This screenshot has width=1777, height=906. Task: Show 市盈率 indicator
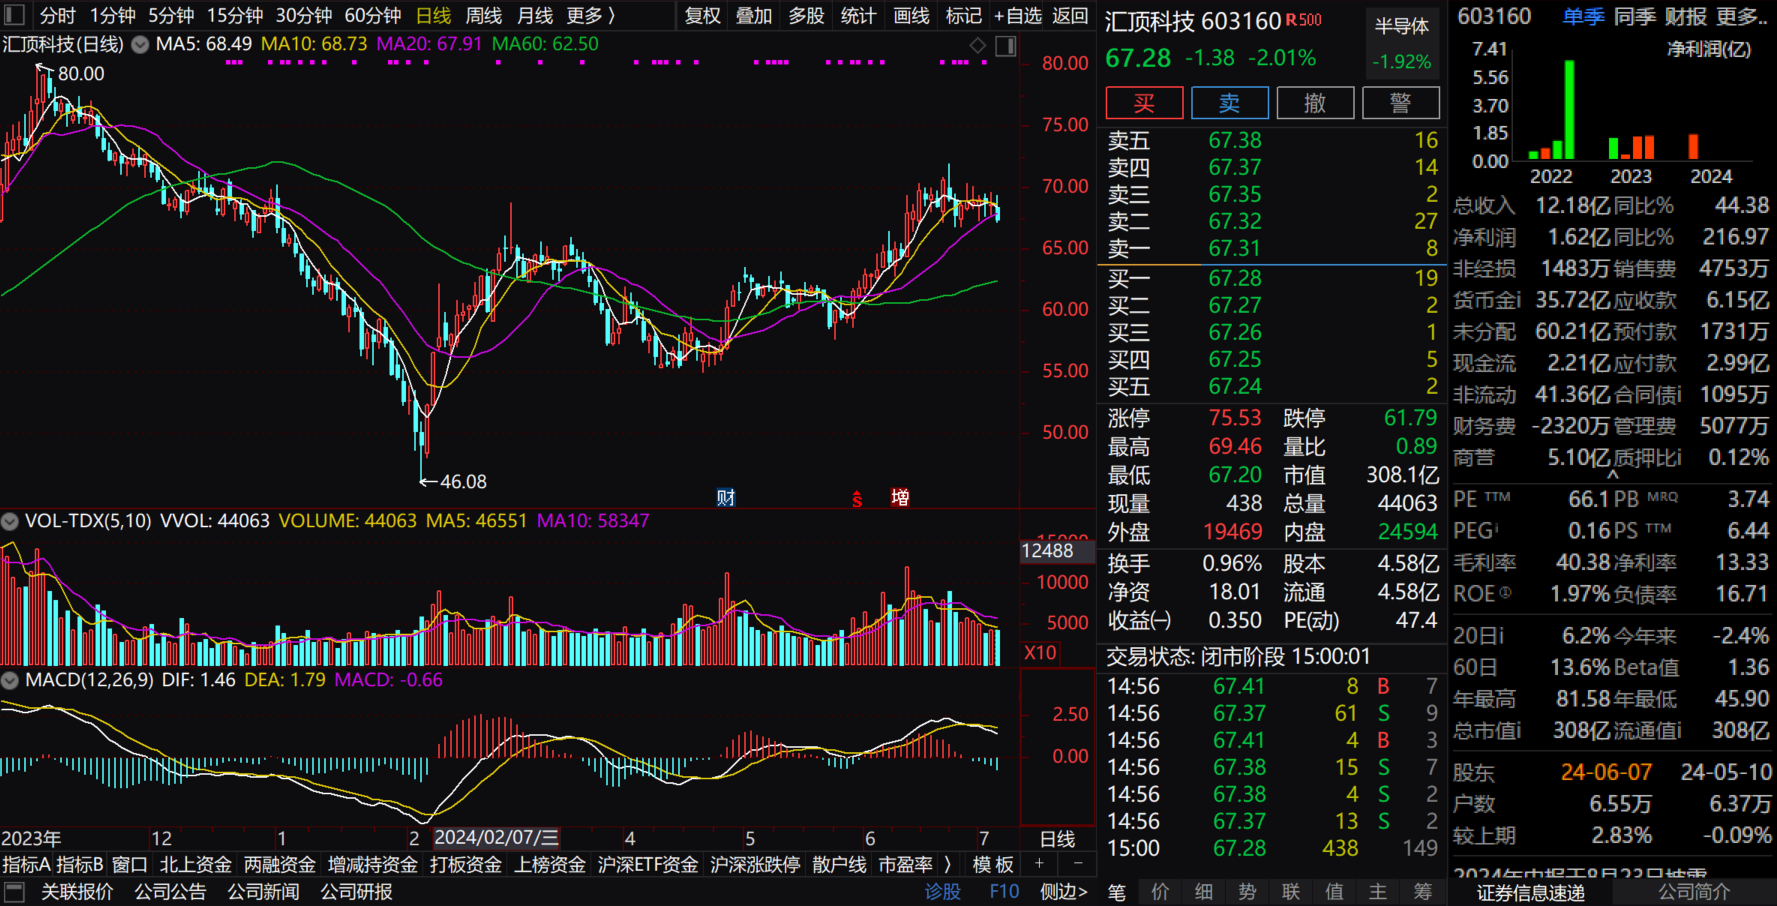click(905, 864)
